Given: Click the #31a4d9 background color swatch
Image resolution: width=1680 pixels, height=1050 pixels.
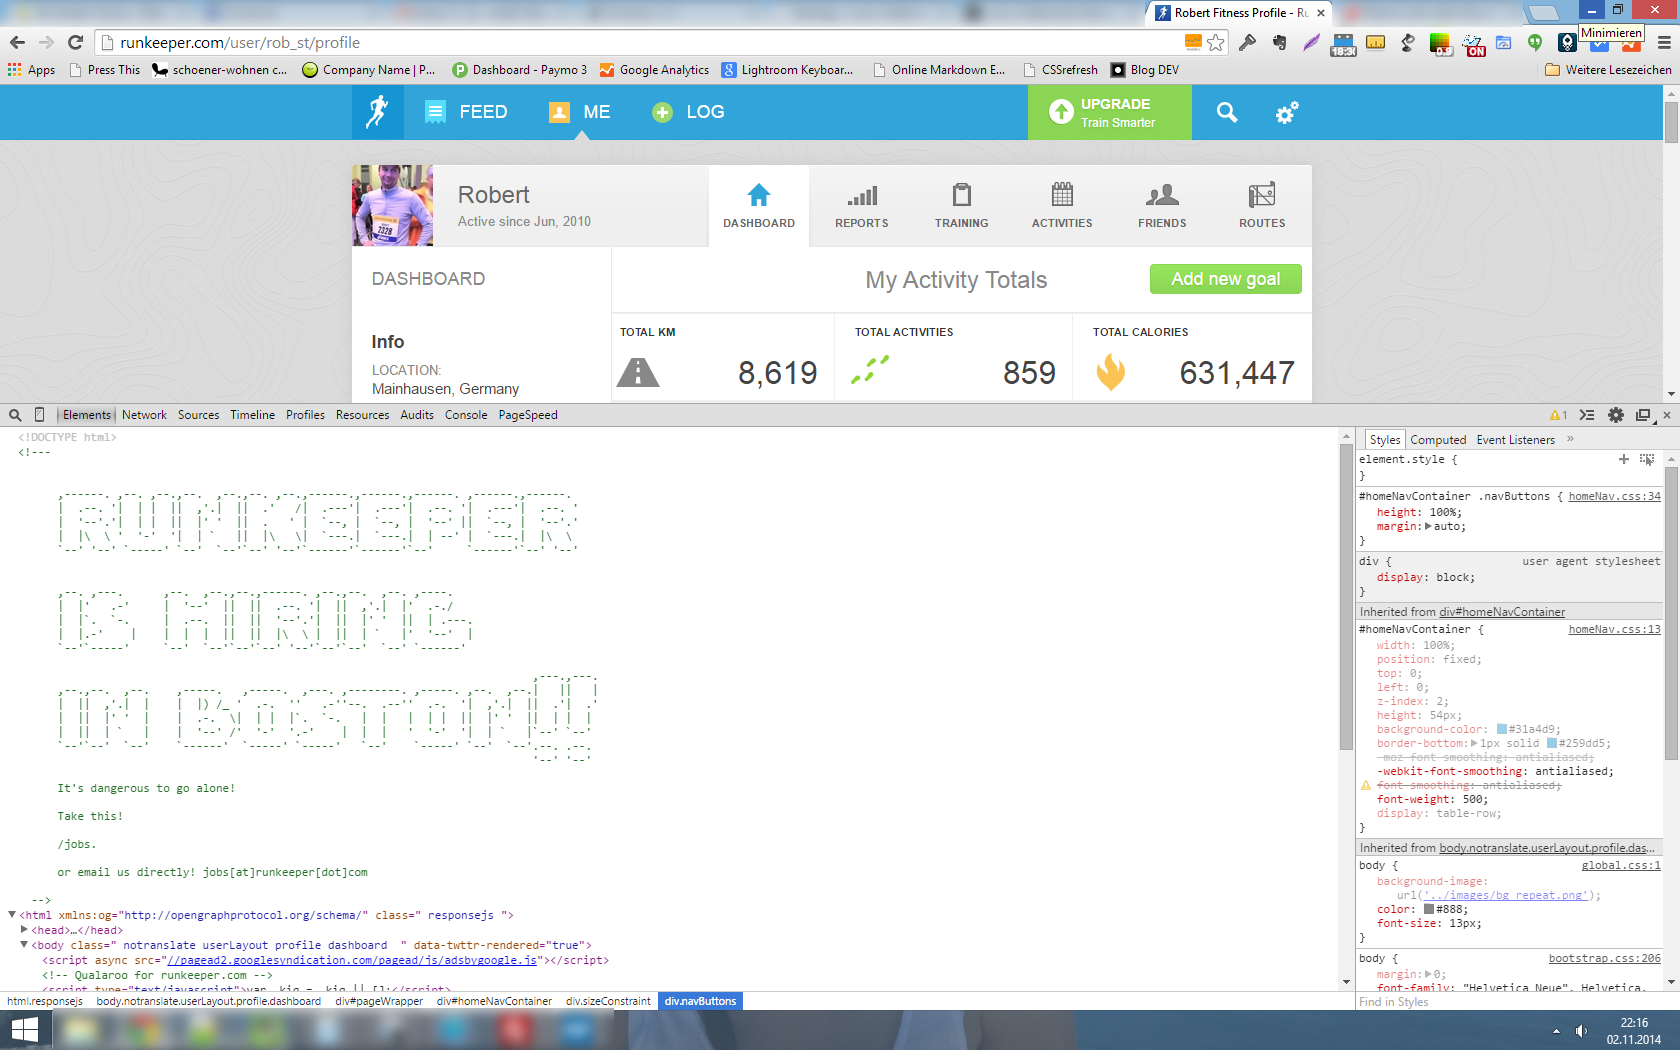Looking at the screenshot, I should tap(1502, 729).
